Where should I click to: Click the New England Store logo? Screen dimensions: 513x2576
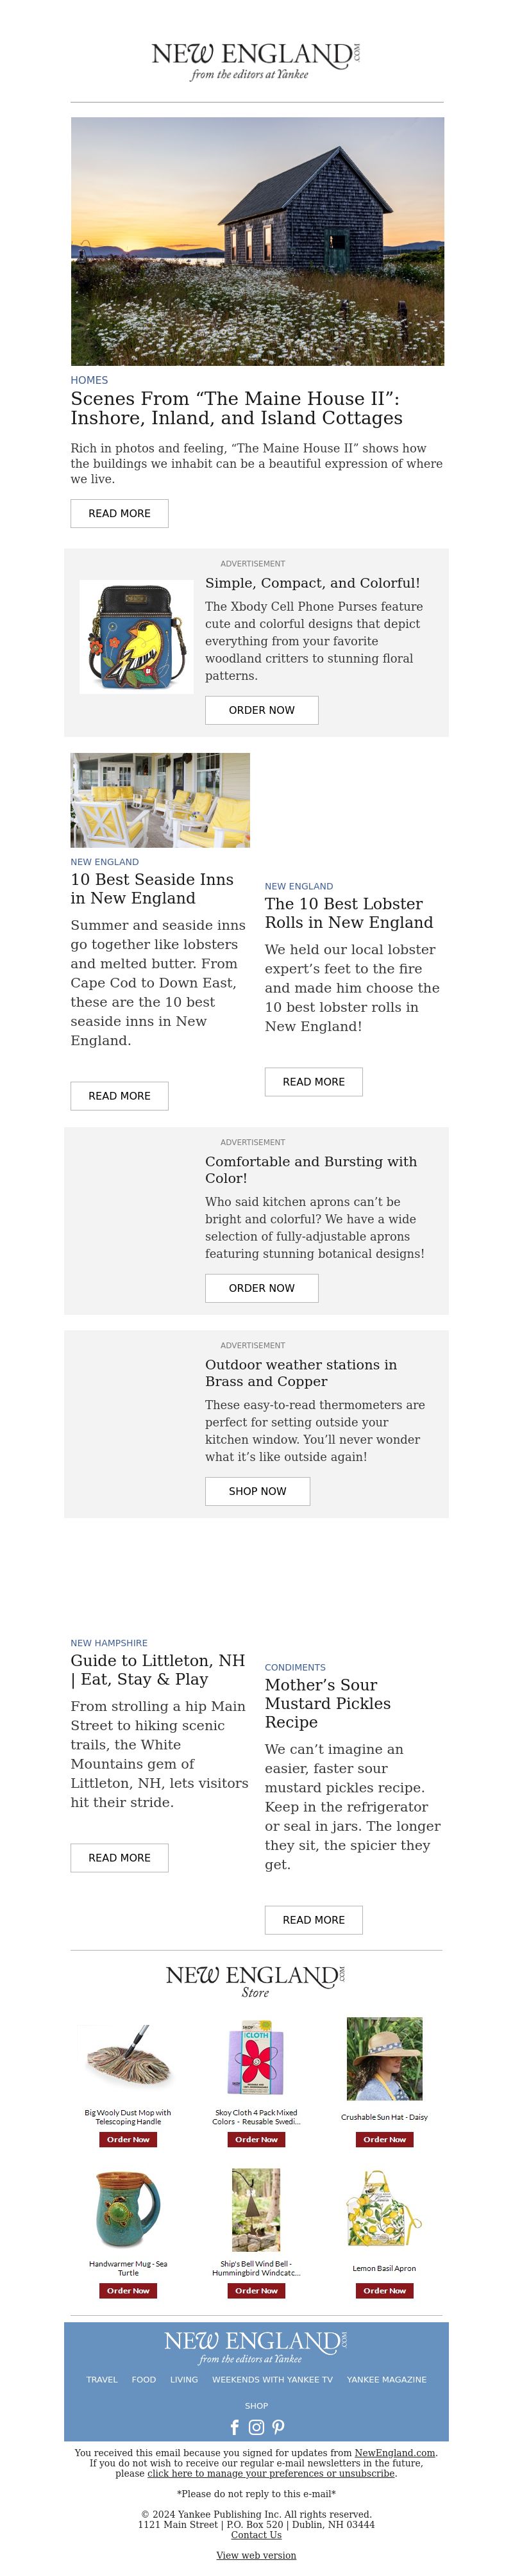(256, 1980)
